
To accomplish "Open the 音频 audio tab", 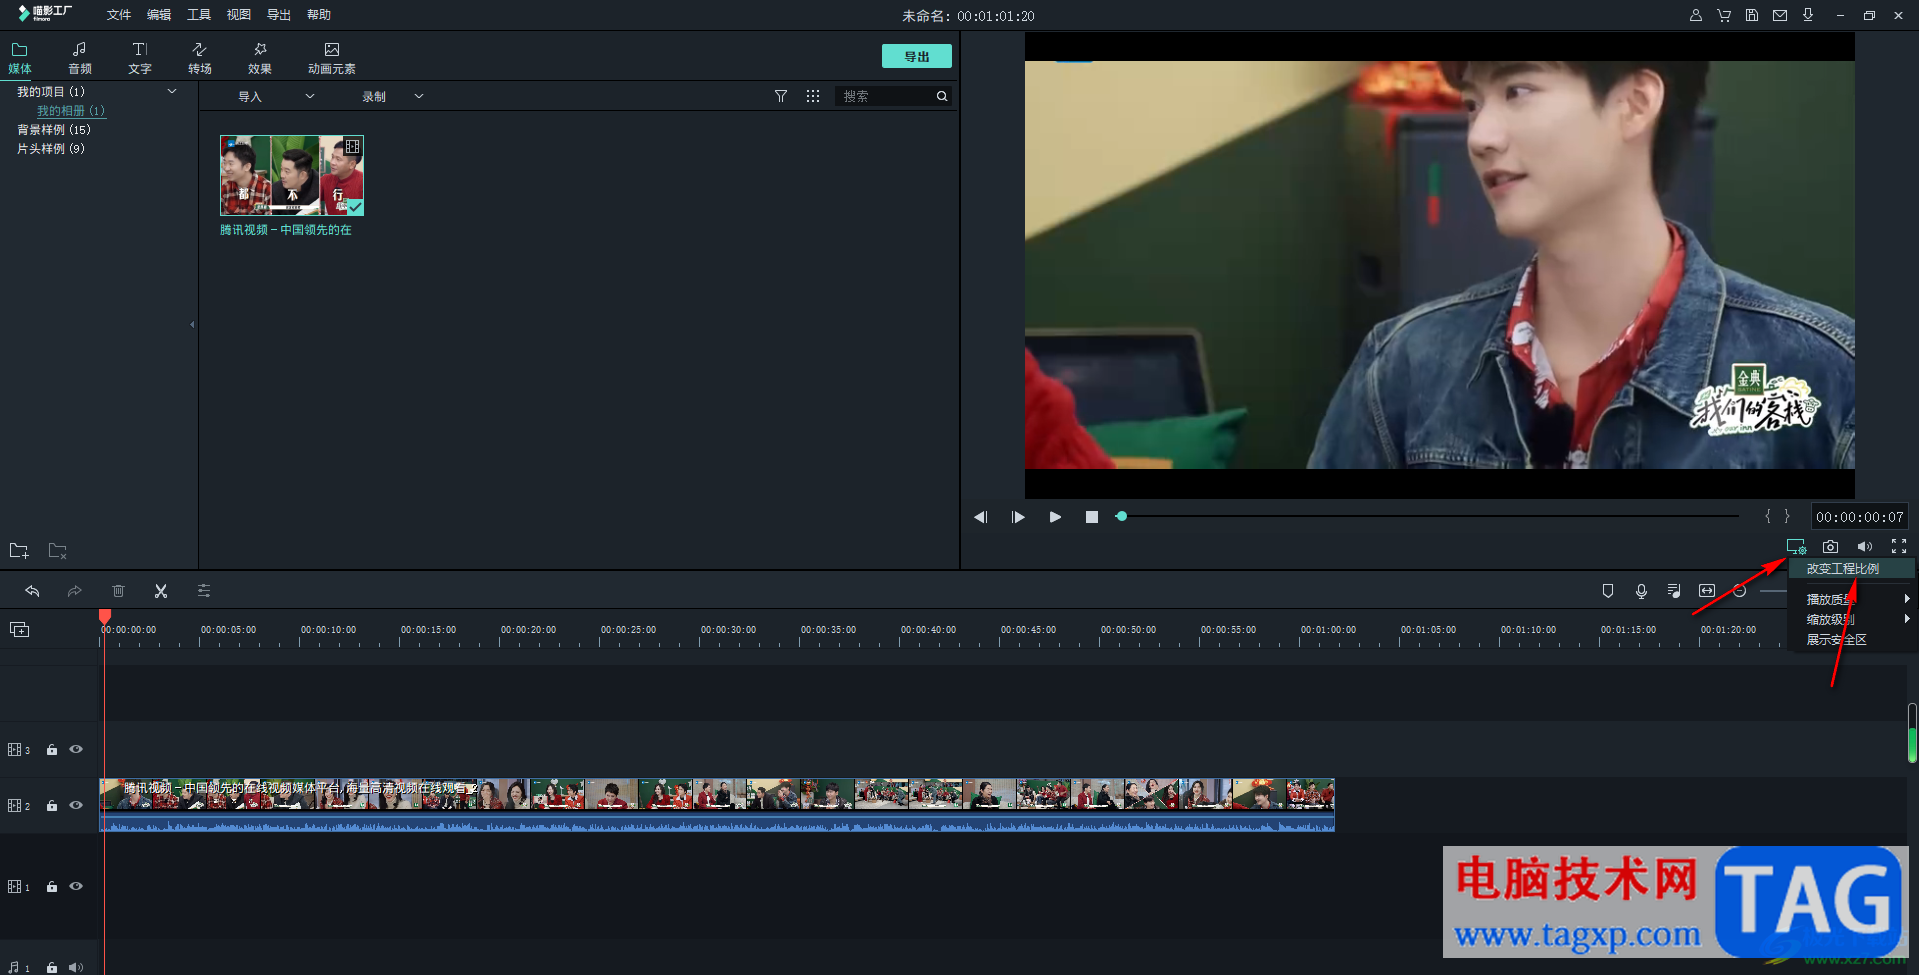I will click(80, 58).
